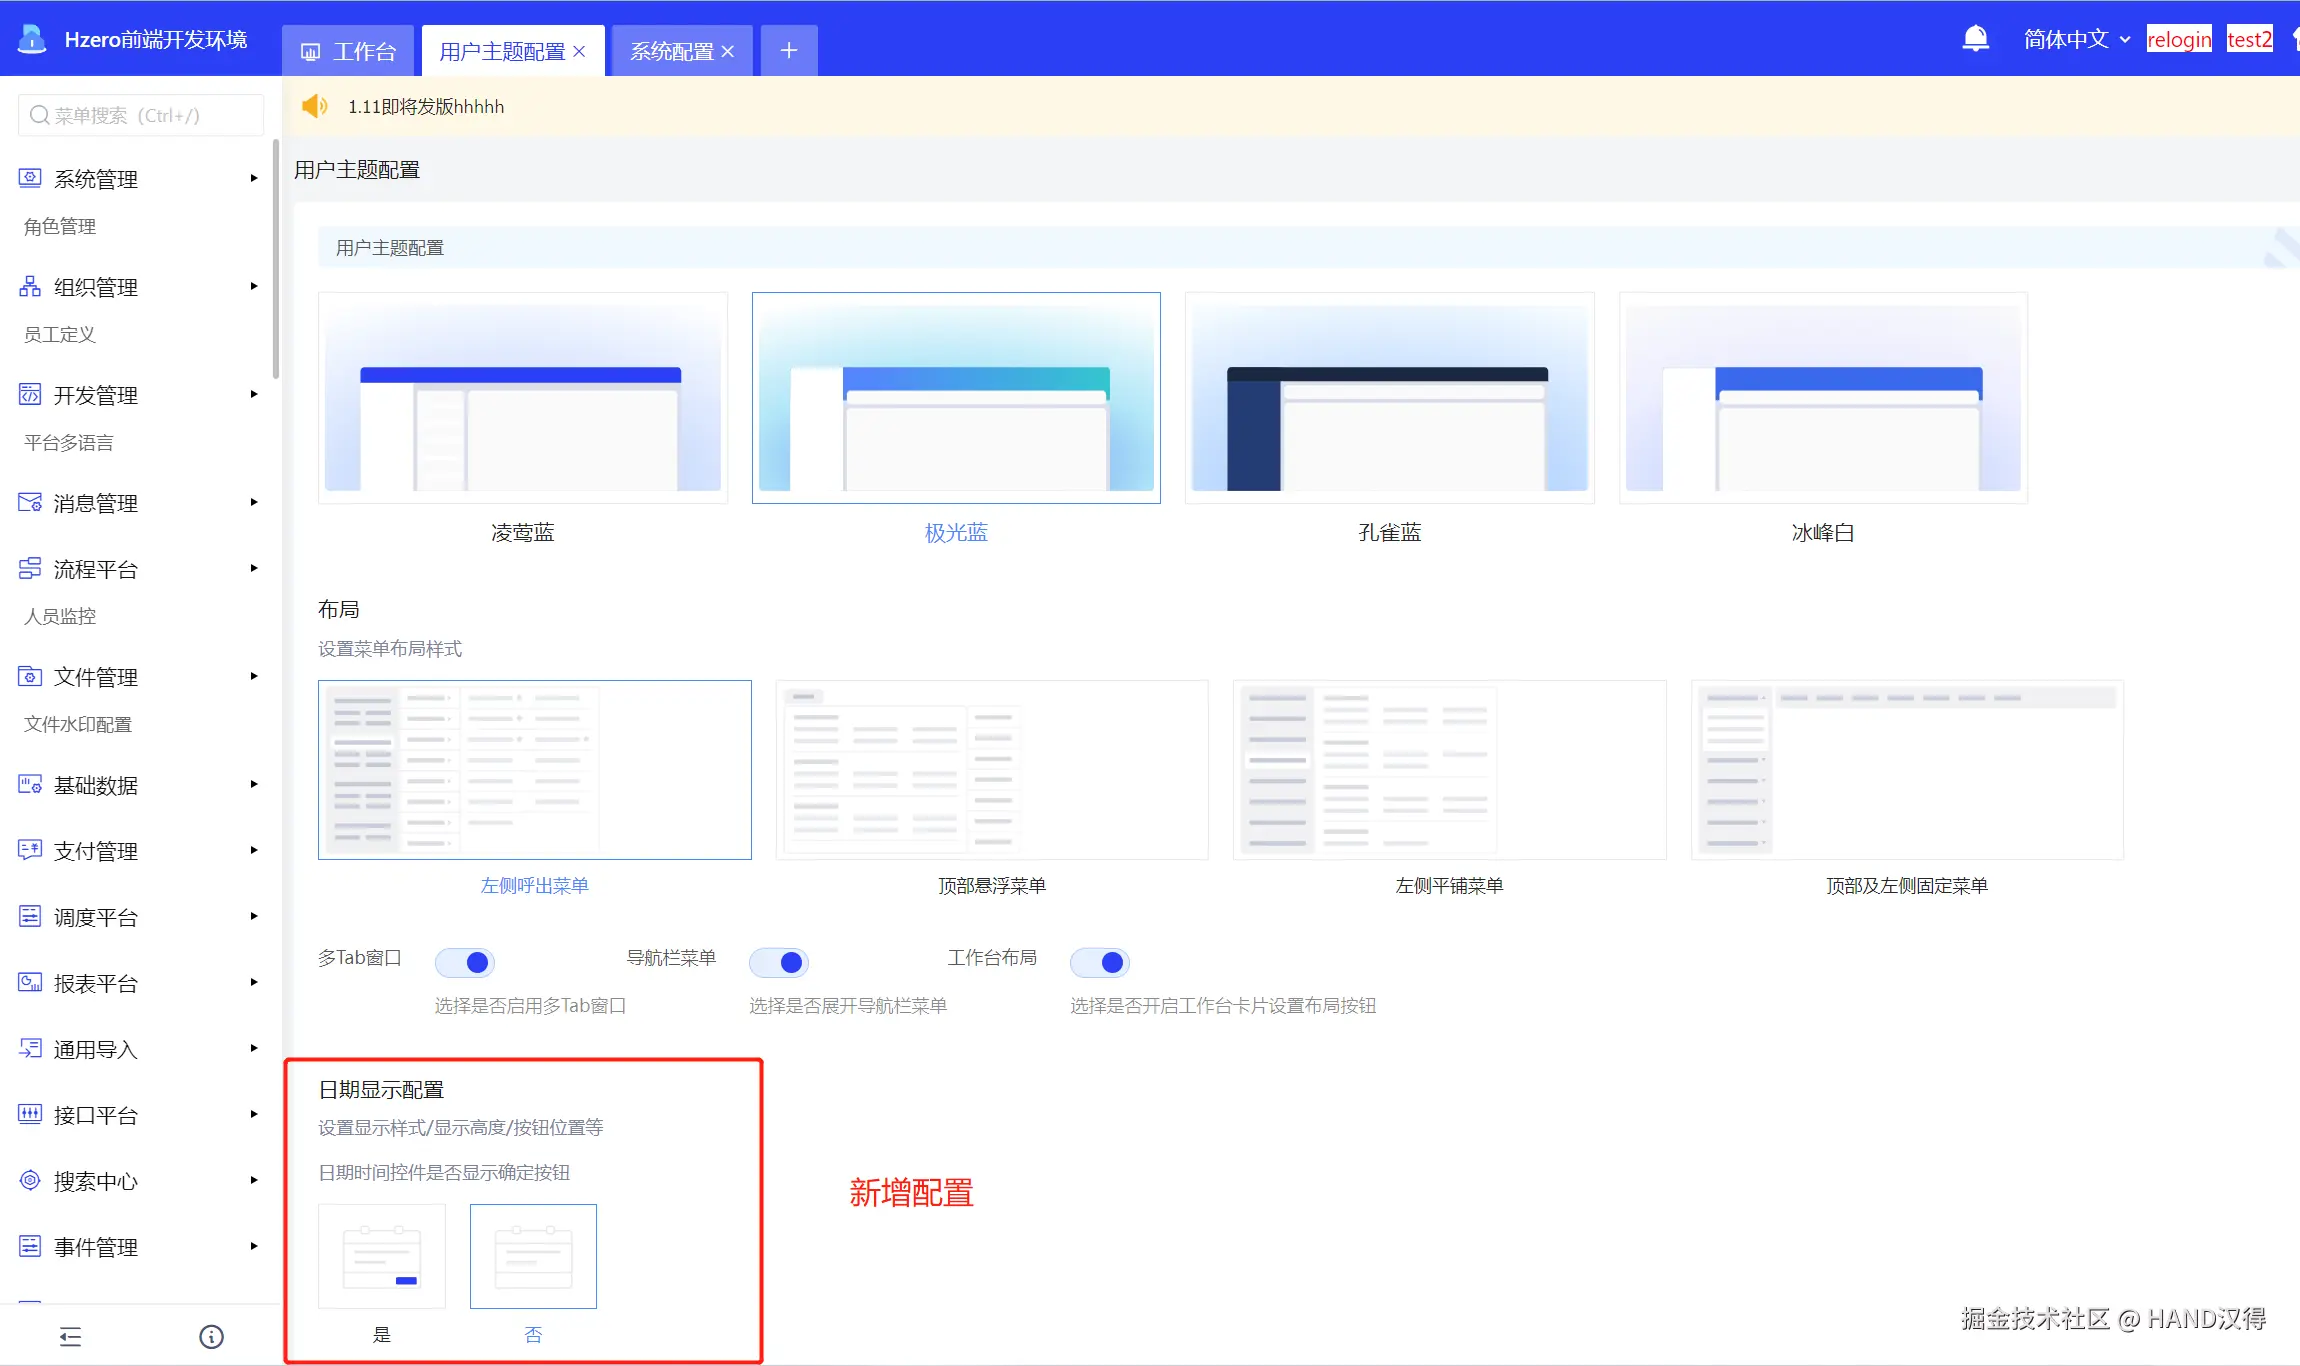
Task: Toggle the 多Tab窗口 switch
Action: pyautogui.click(x=465, y=962)
